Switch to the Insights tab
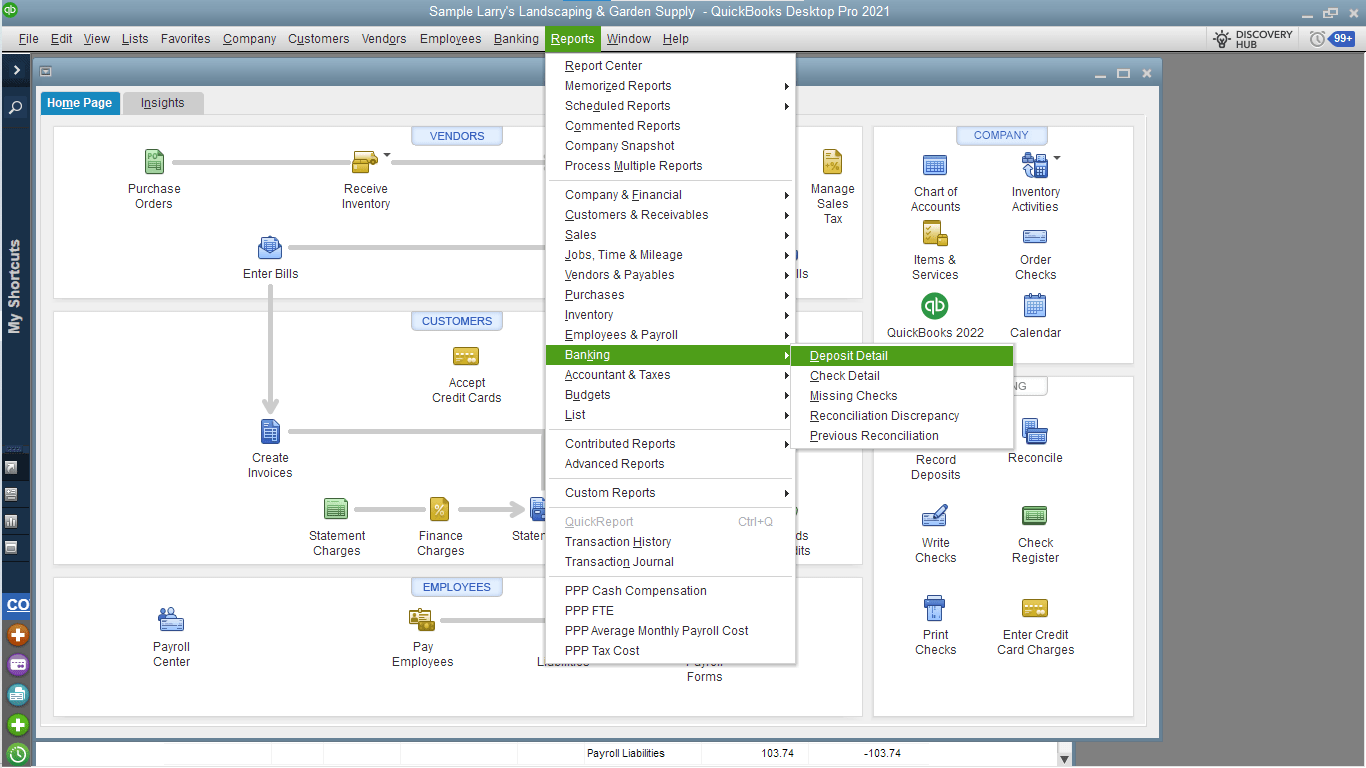 pos(162,103)
